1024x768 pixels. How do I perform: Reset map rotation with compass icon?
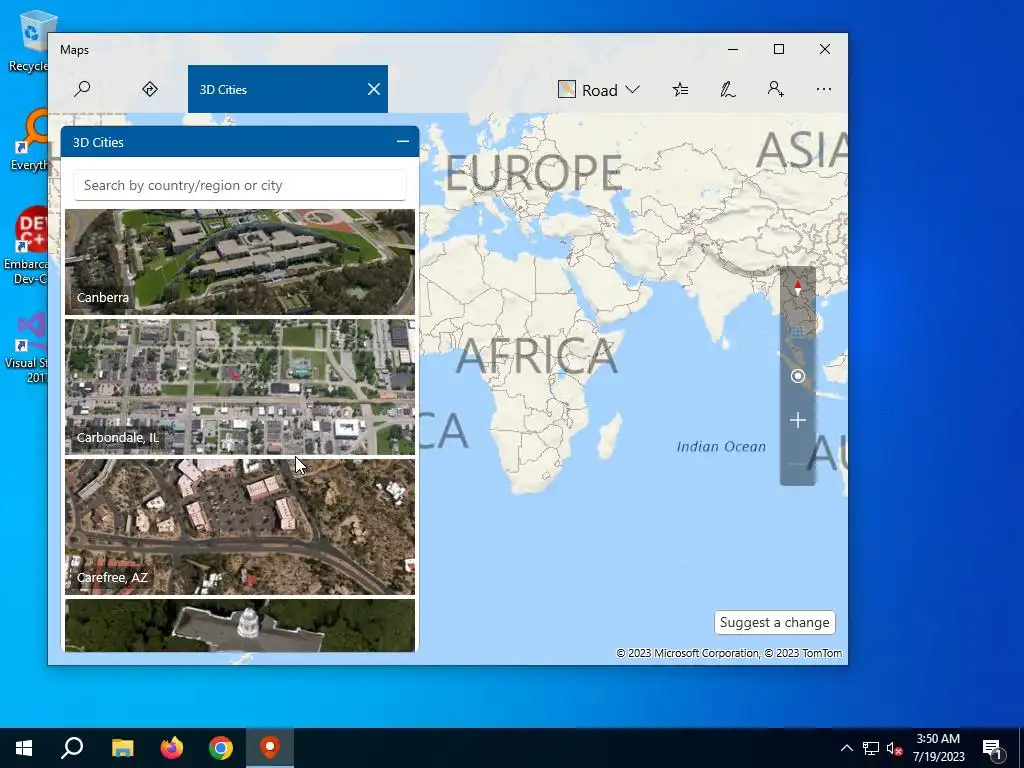tap(797, 287)
